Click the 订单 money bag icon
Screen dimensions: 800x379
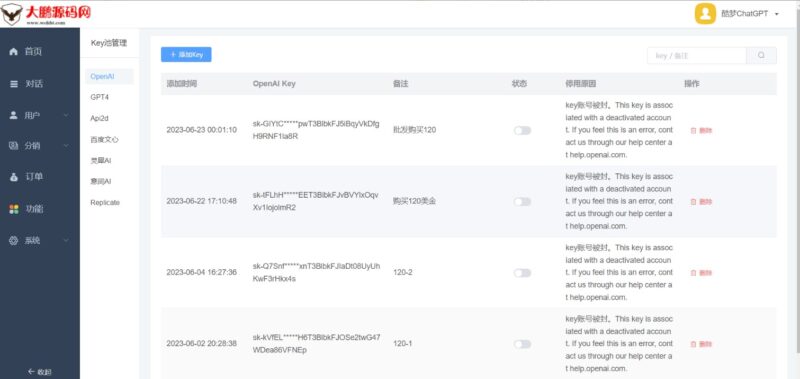pyautogui.click(x=14, y=177)
